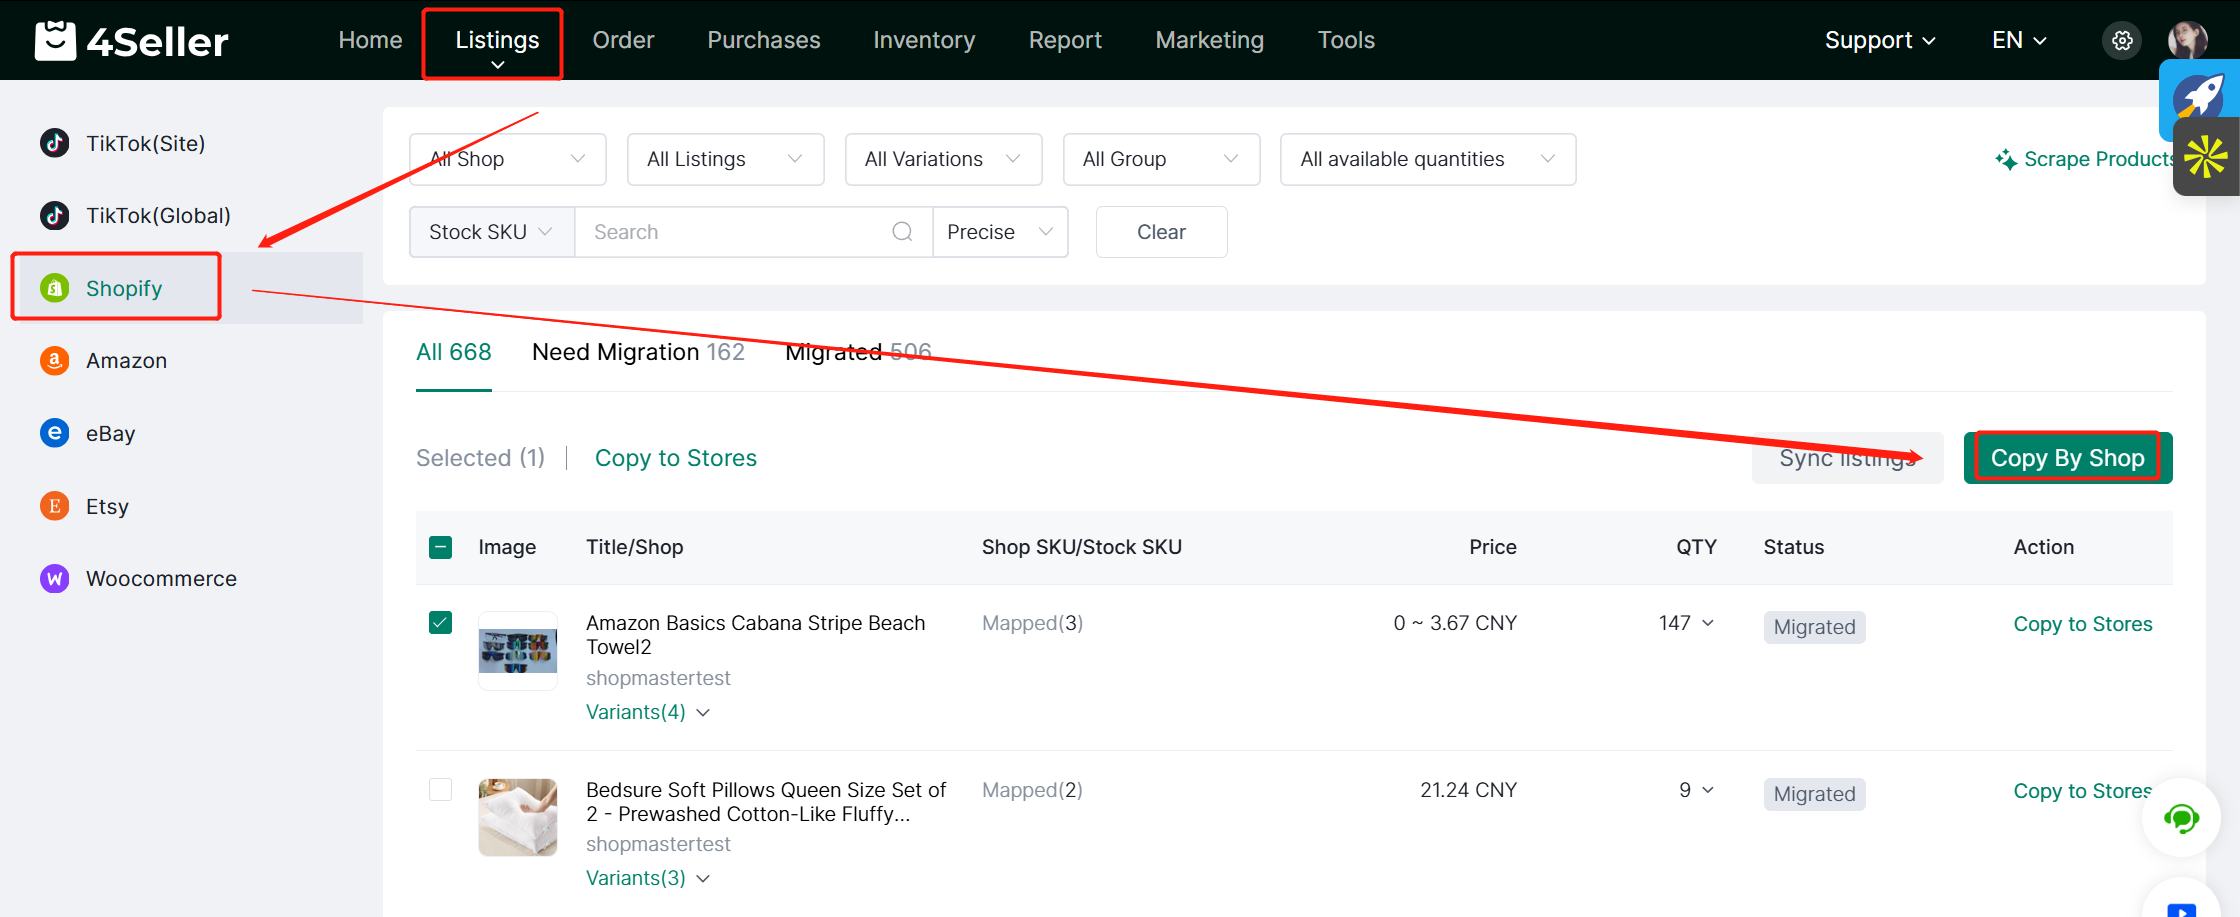Viewport: 2240px width, 917px height.
Task: Go to the Home menu
Action: pos(370,40)
